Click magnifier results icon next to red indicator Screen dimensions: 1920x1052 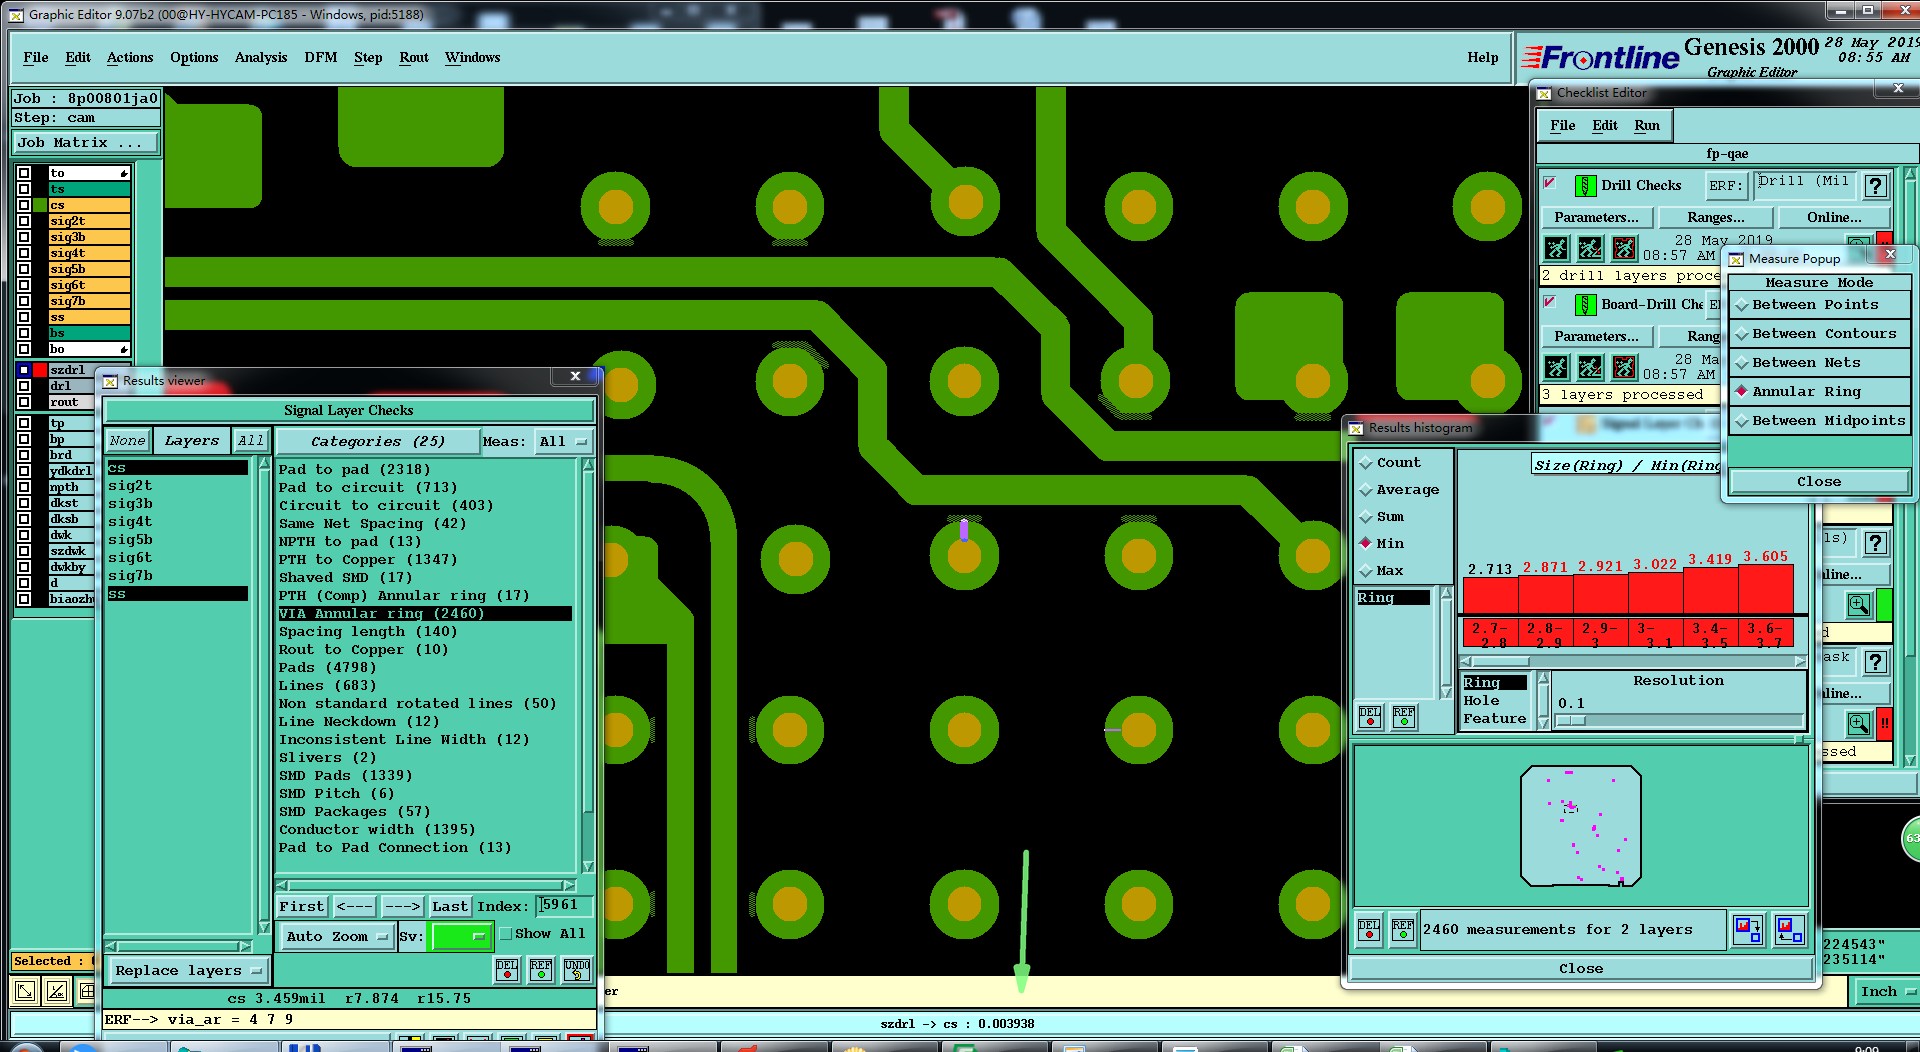1858,722
